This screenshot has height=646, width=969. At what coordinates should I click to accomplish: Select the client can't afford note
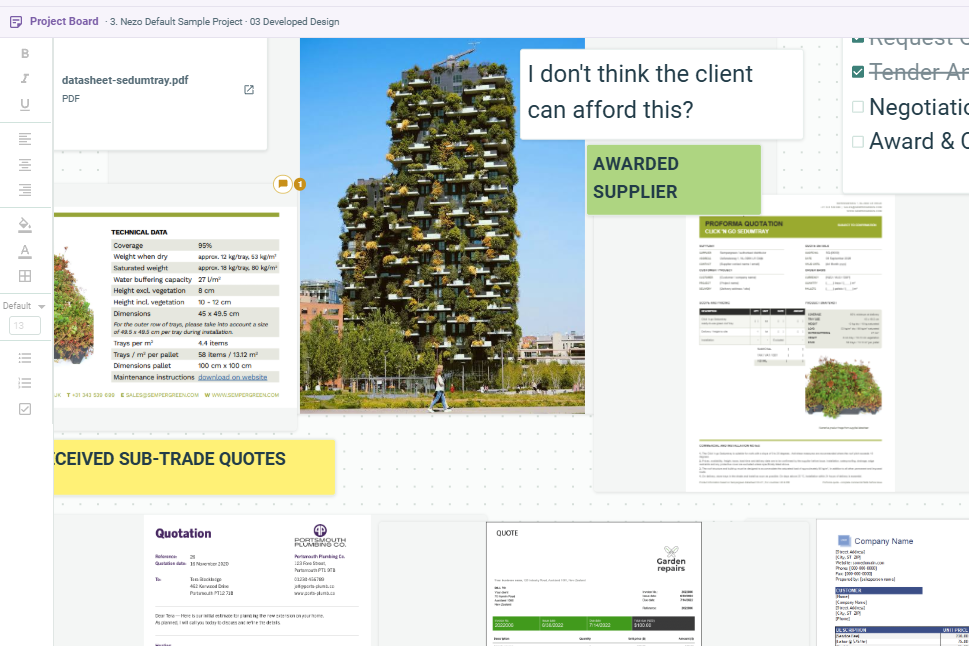tap(661, 94)
